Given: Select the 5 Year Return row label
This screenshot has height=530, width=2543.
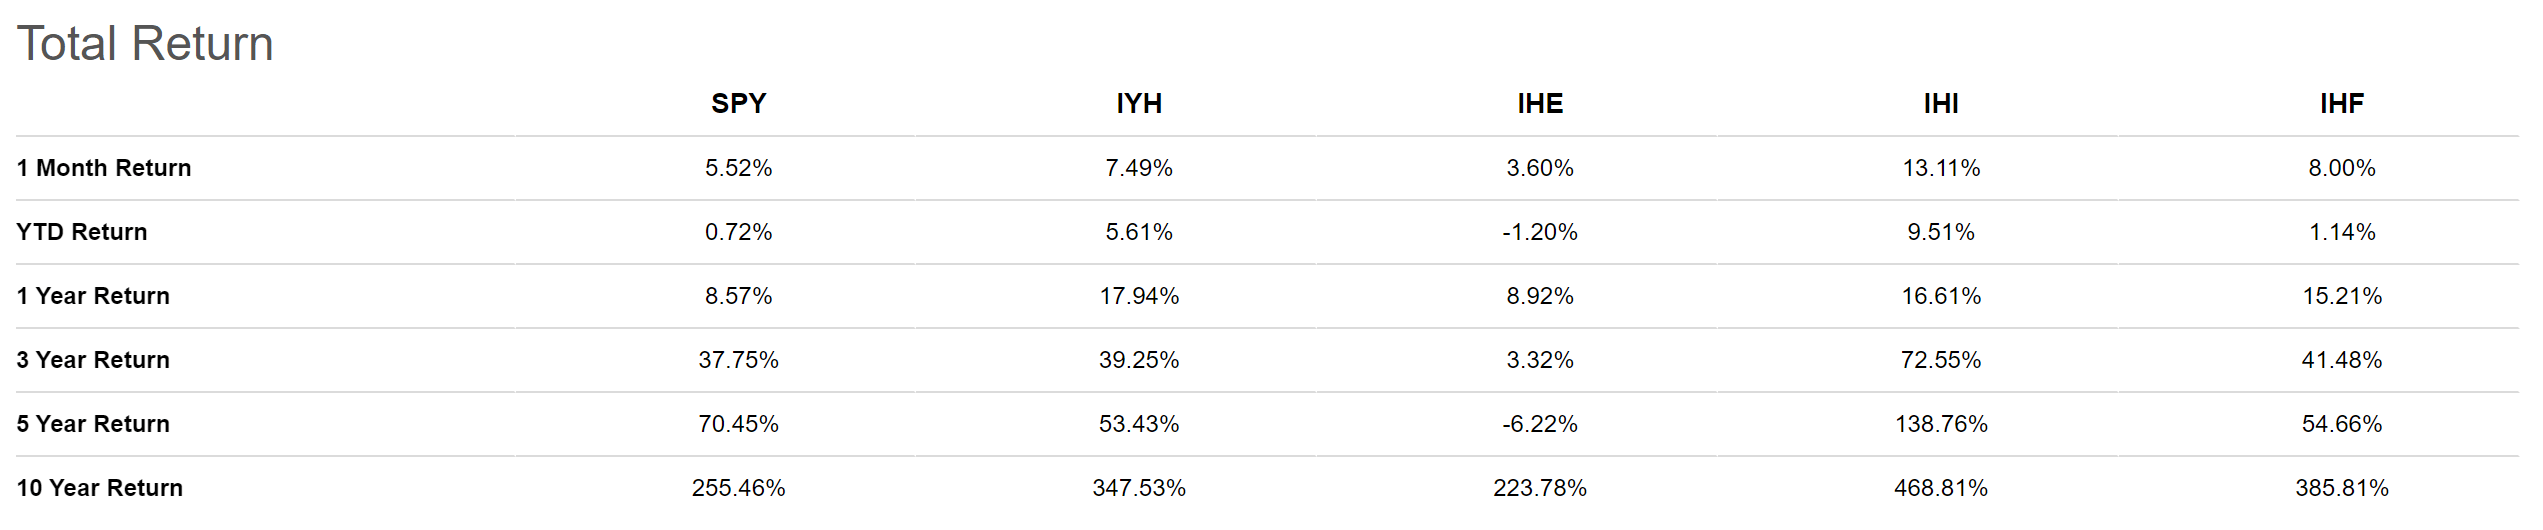Looking at the screenshot, I should click(93, 424).
